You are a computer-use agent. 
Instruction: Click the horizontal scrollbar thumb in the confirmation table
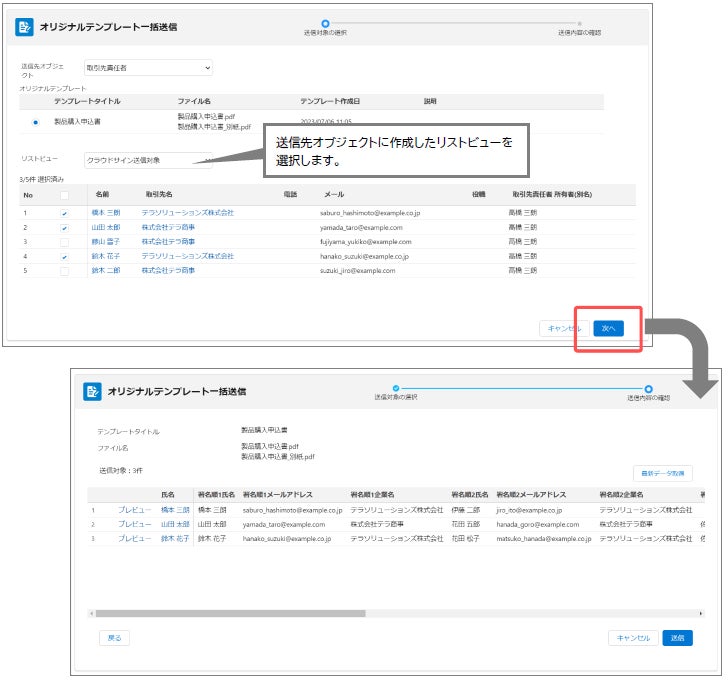(x=230, y=613)
